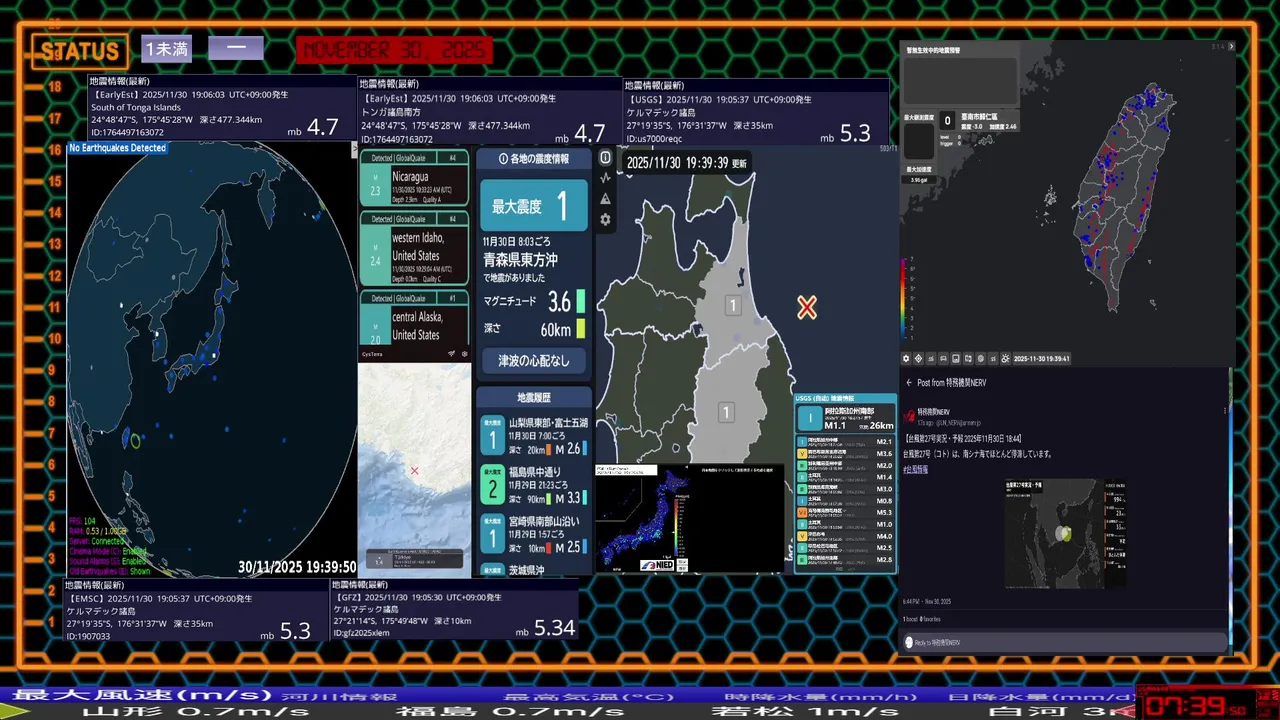Click the 最大震度 1 intensity banner

[534, 205]
